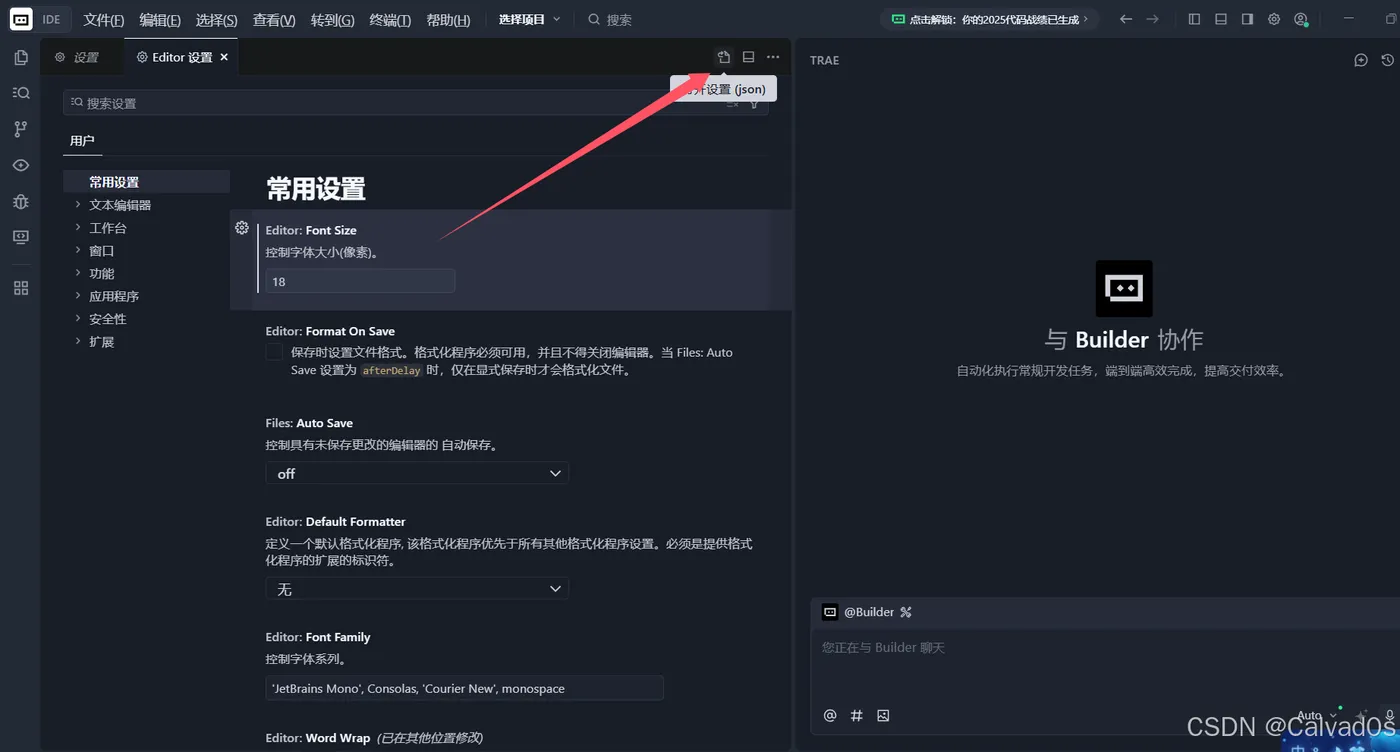Click the attach image icon in chat

tap(883, 715)
